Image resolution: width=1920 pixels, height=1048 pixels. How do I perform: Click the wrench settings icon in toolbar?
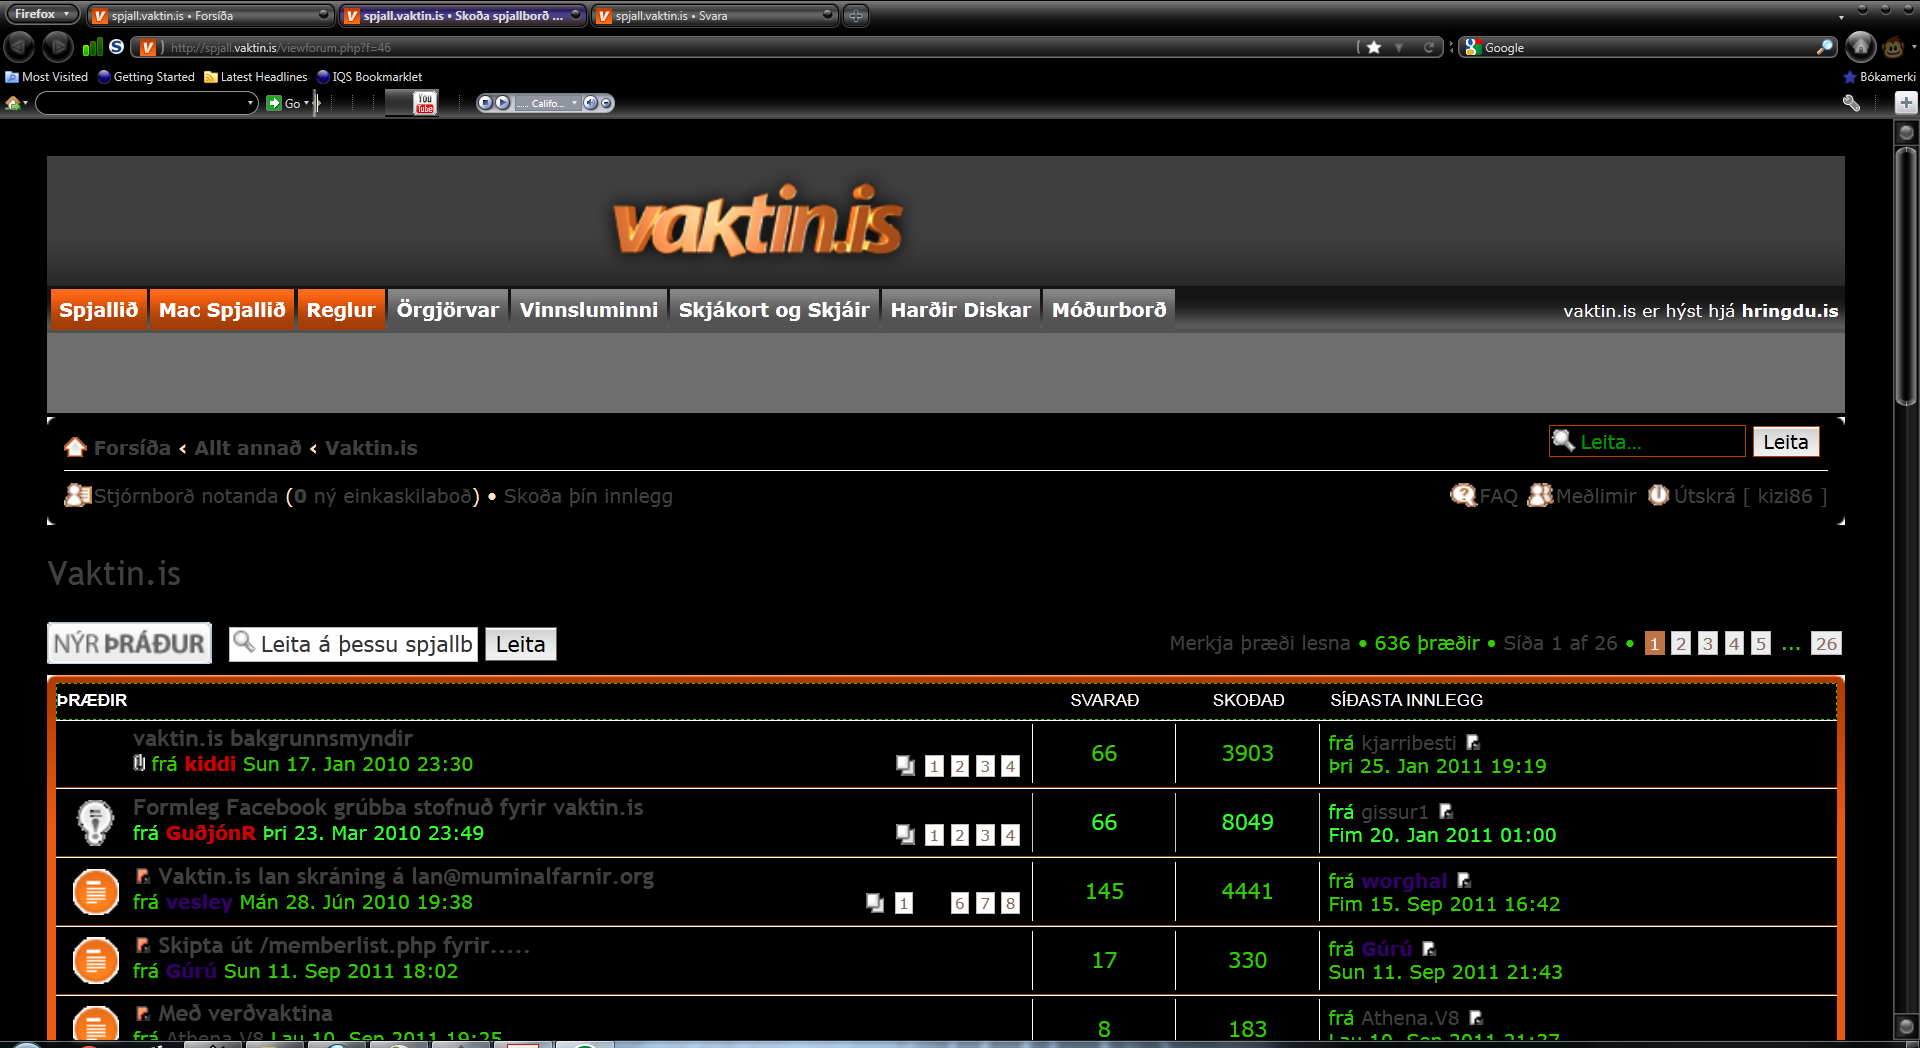[x=1851, y=103]
